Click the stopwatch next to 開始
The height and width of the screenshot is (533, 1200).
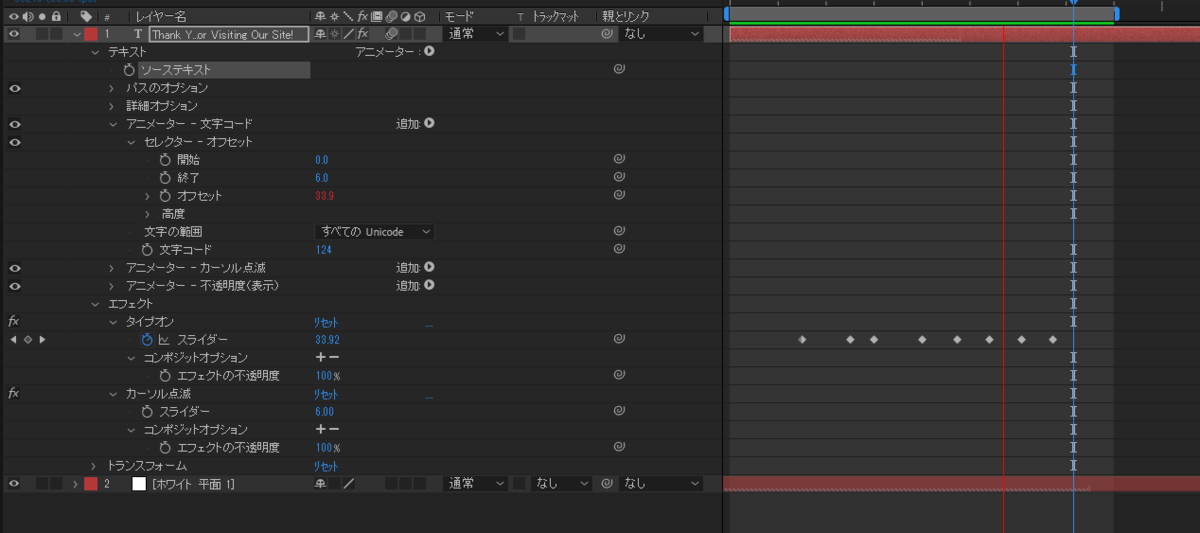tap(165, 160)
